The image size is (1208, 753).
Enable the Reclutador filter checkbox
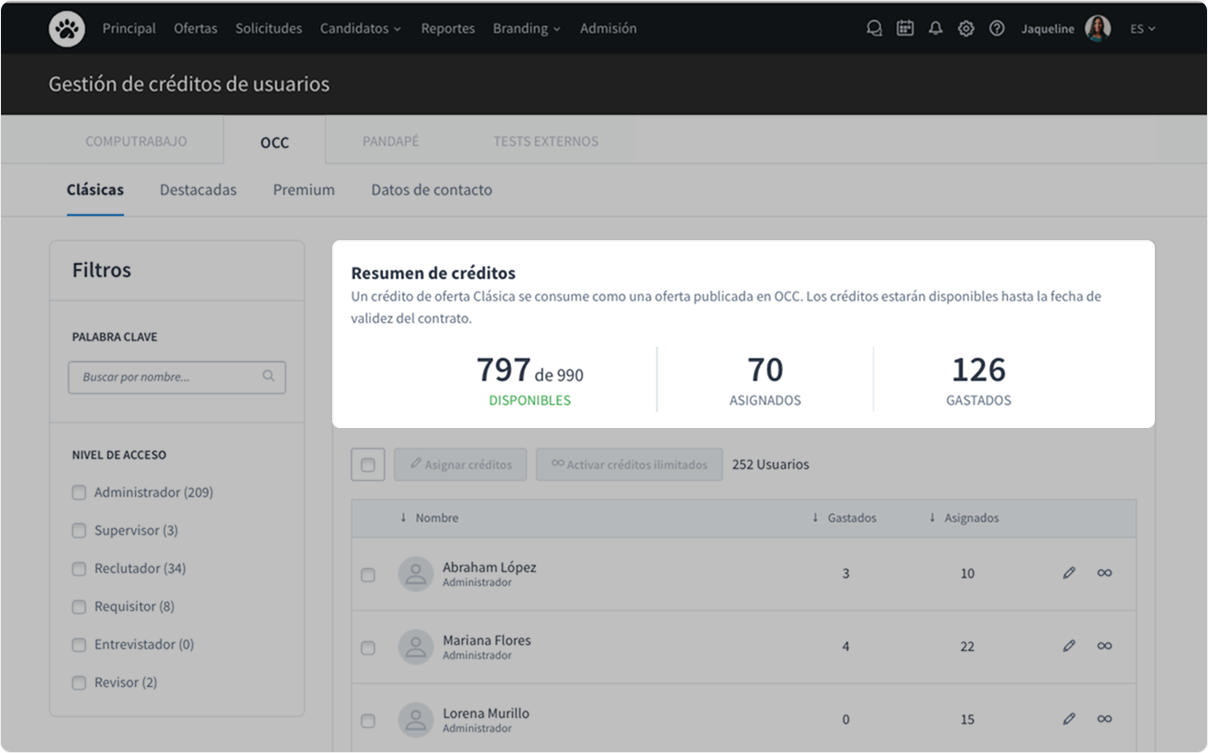[x=79, y=569]
